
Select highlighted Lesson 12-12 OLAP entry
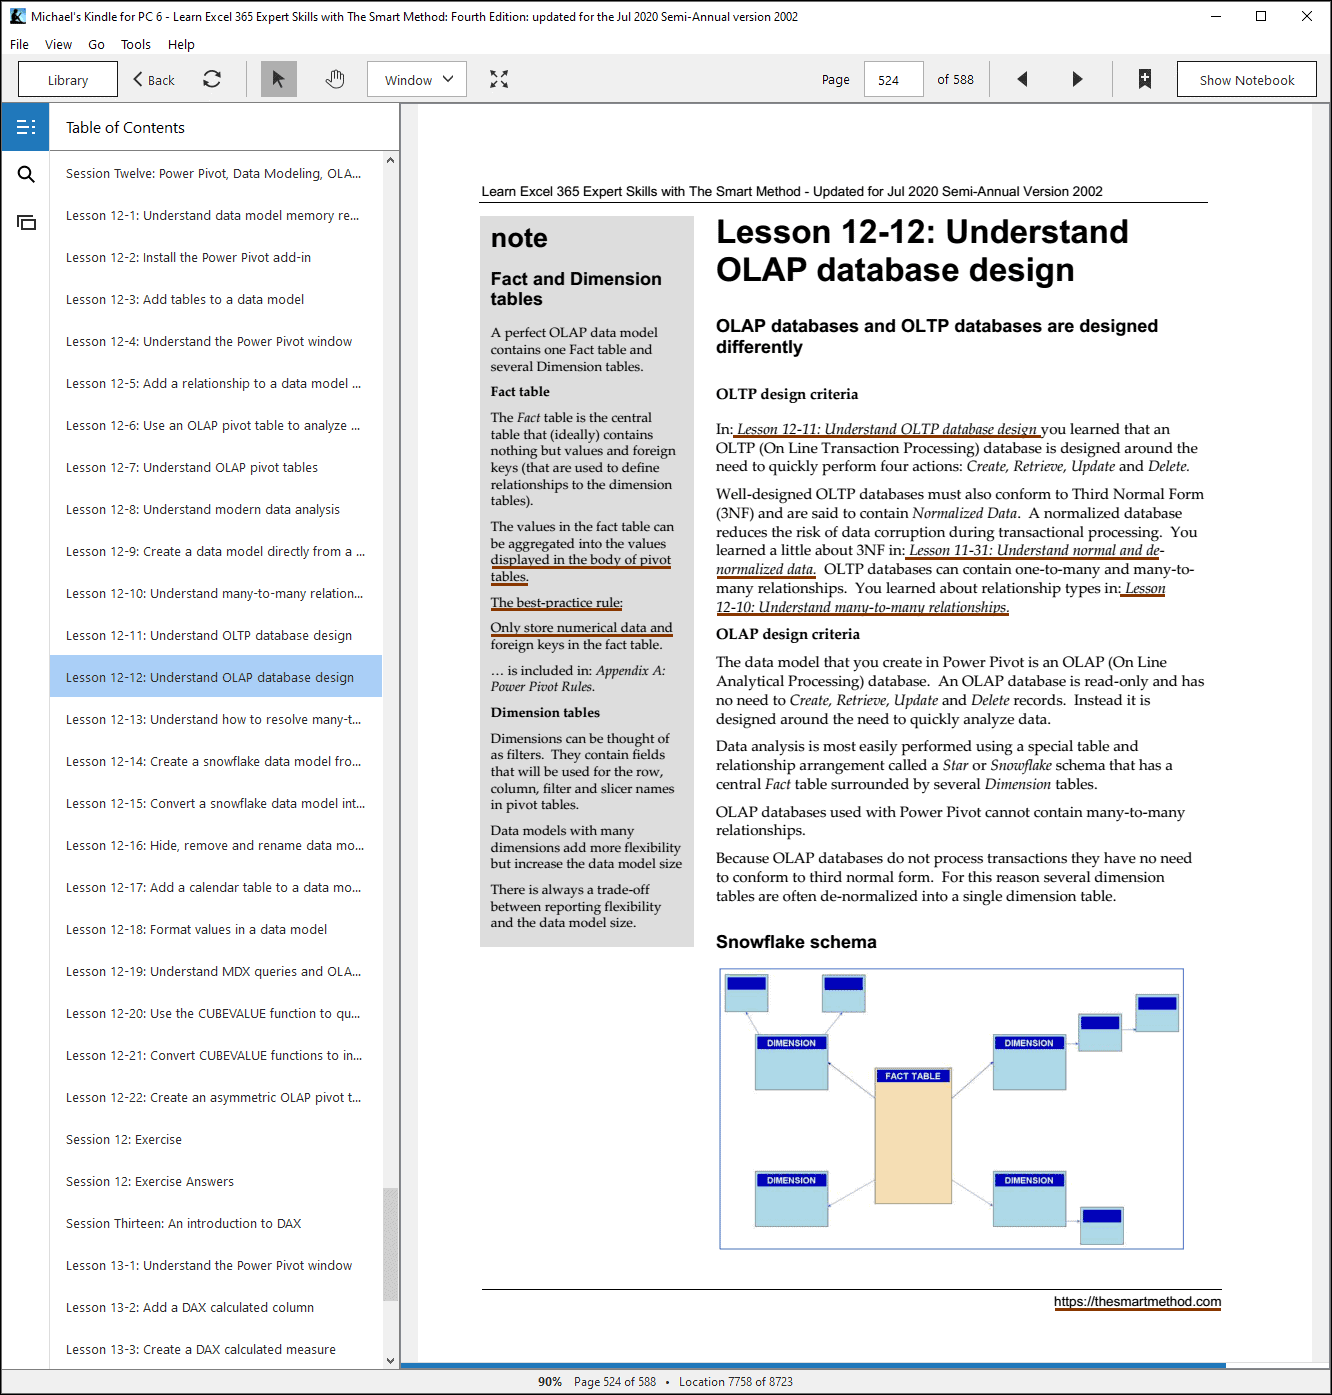(216, 677)
